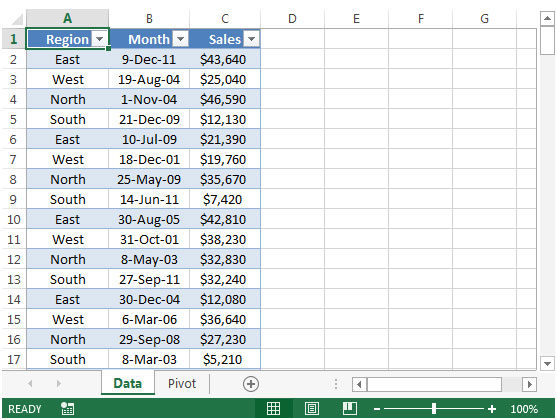Select the Data sheet tab
557x420 pixels.
128,383
